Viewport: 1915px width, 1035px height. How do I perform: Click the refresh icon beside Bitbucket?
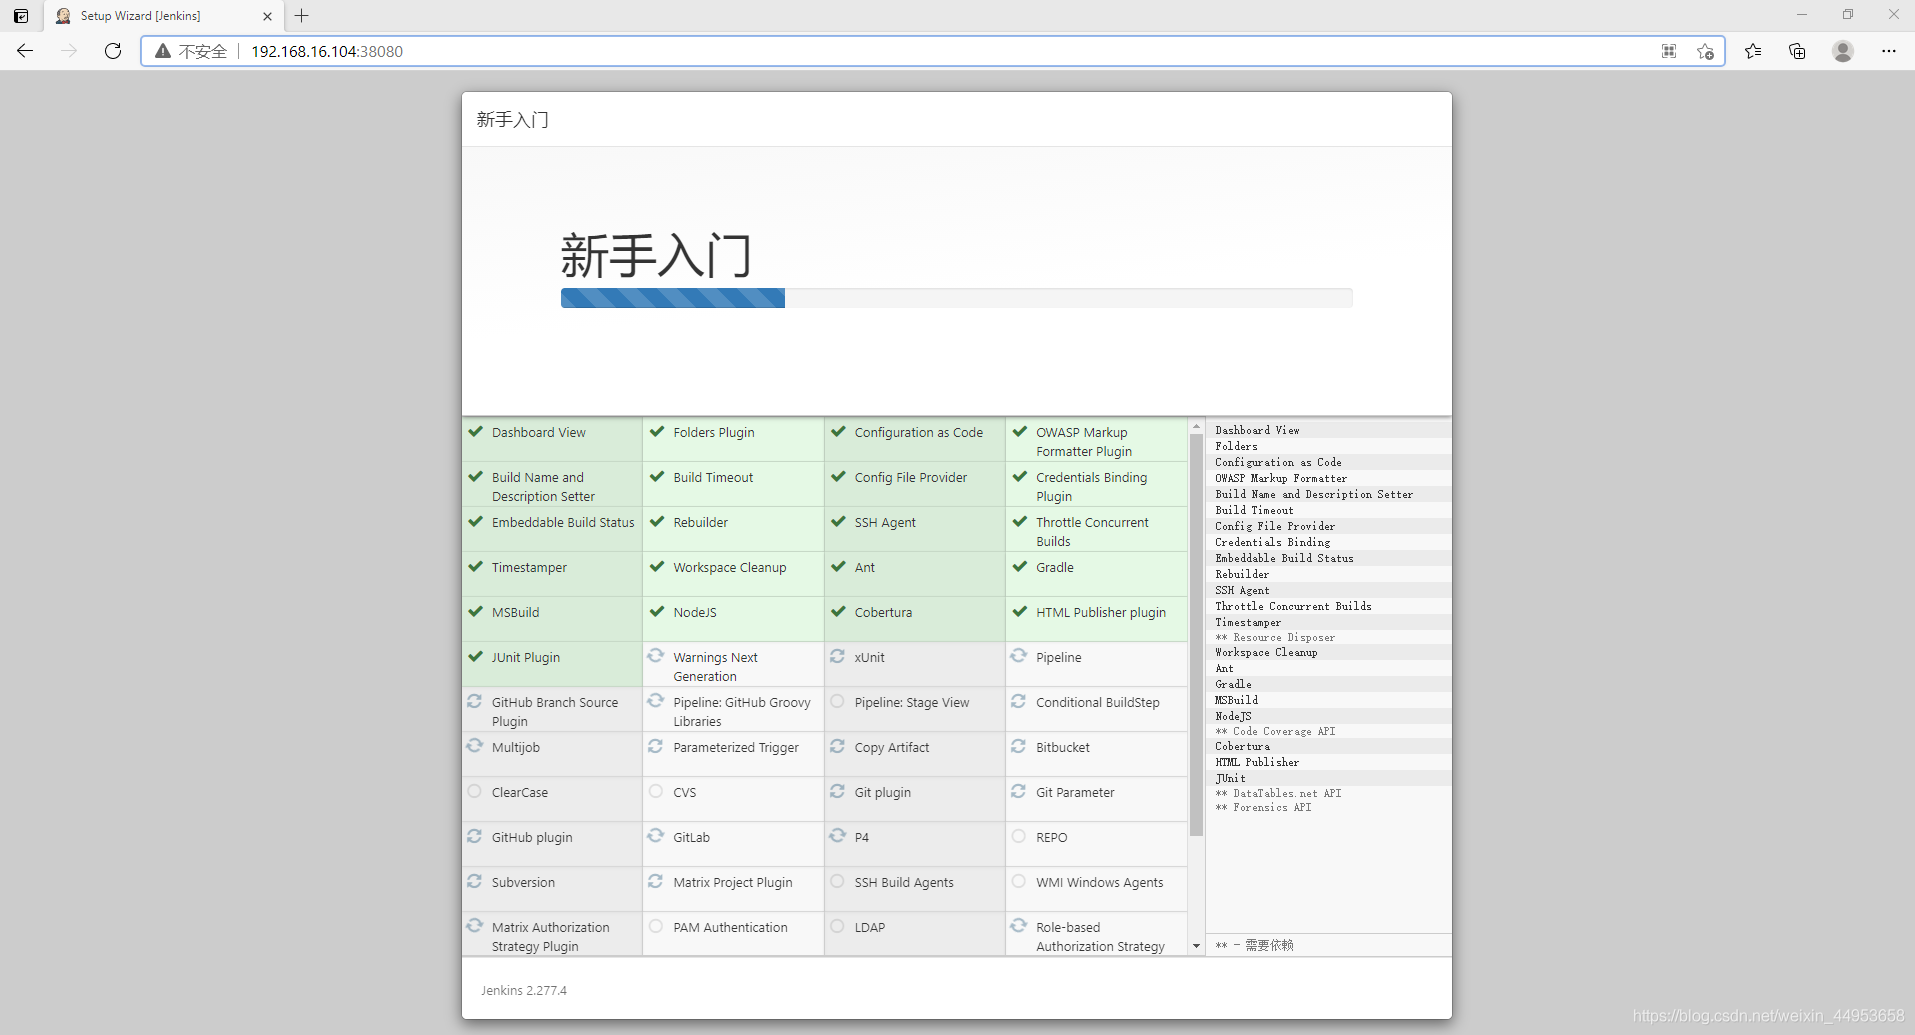pos(1019,746)
